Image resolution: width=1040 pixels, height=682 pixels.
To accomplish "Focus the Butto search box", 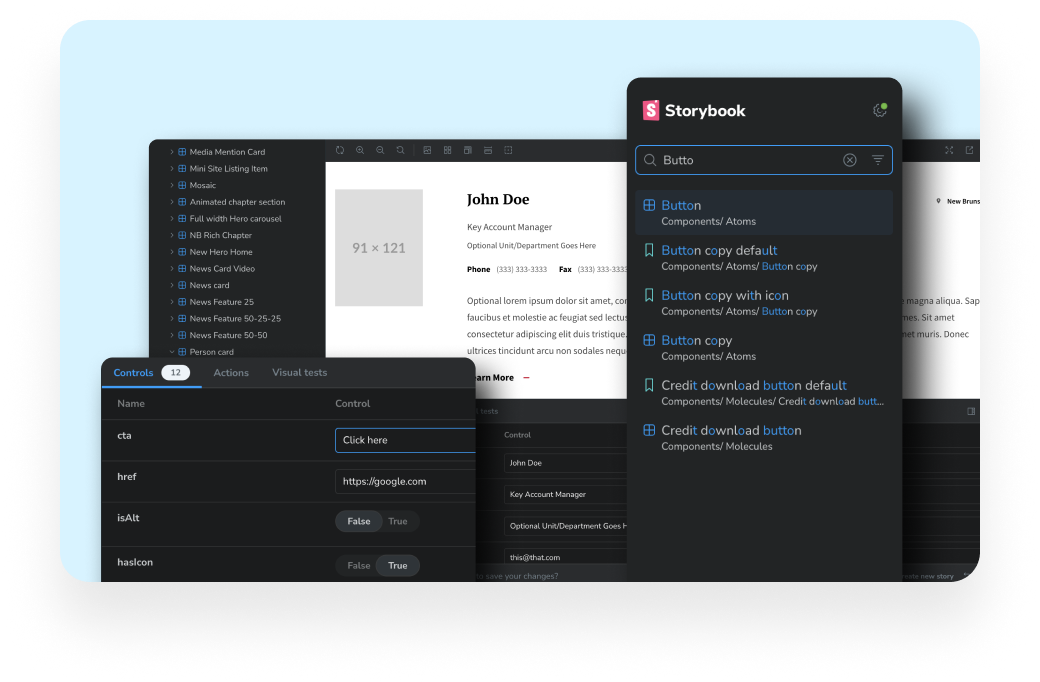I will pos(764,160).
